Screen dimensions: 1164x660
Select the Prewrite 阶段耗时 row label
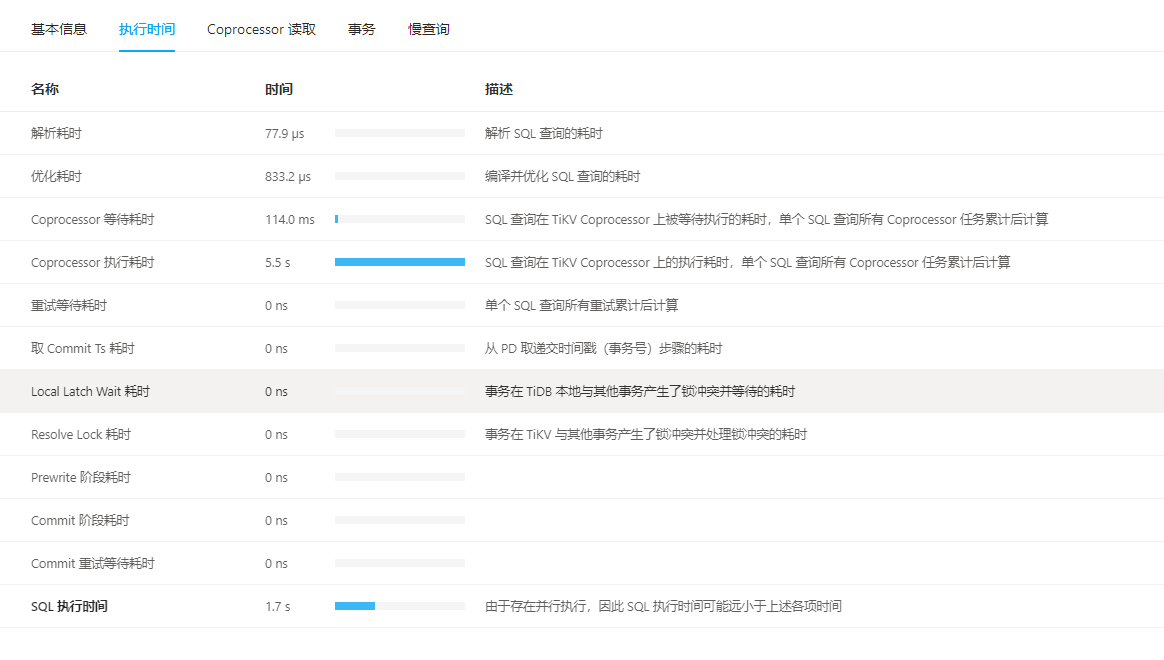pos(81,477)
